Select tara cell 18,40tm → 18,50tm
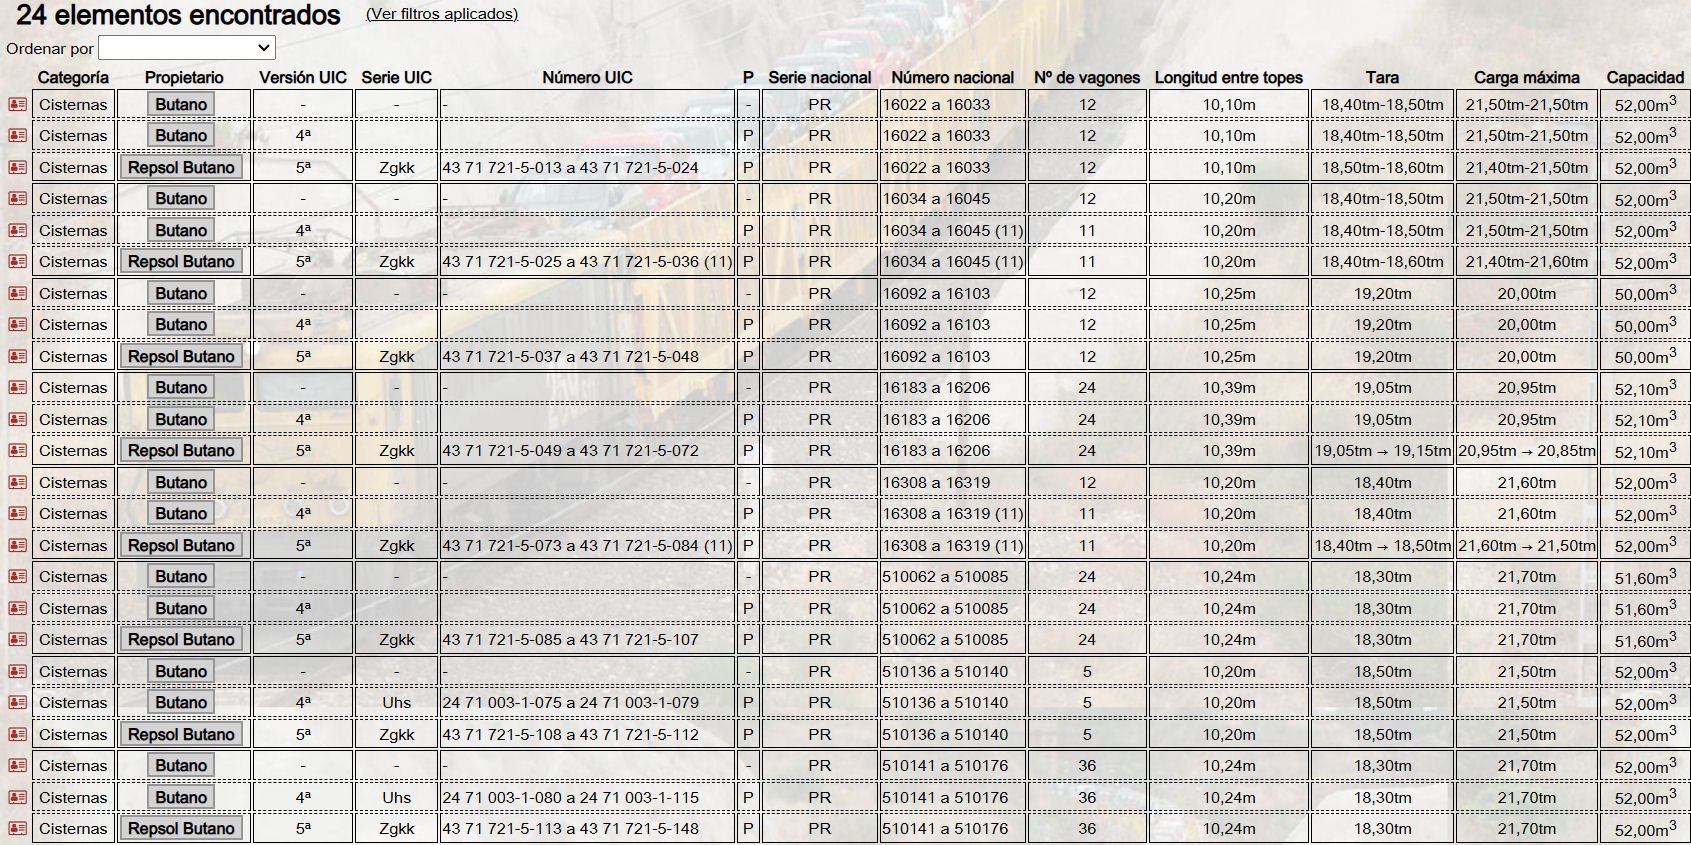This screenshot has width=1691, height=845. tap(1382, 545)
